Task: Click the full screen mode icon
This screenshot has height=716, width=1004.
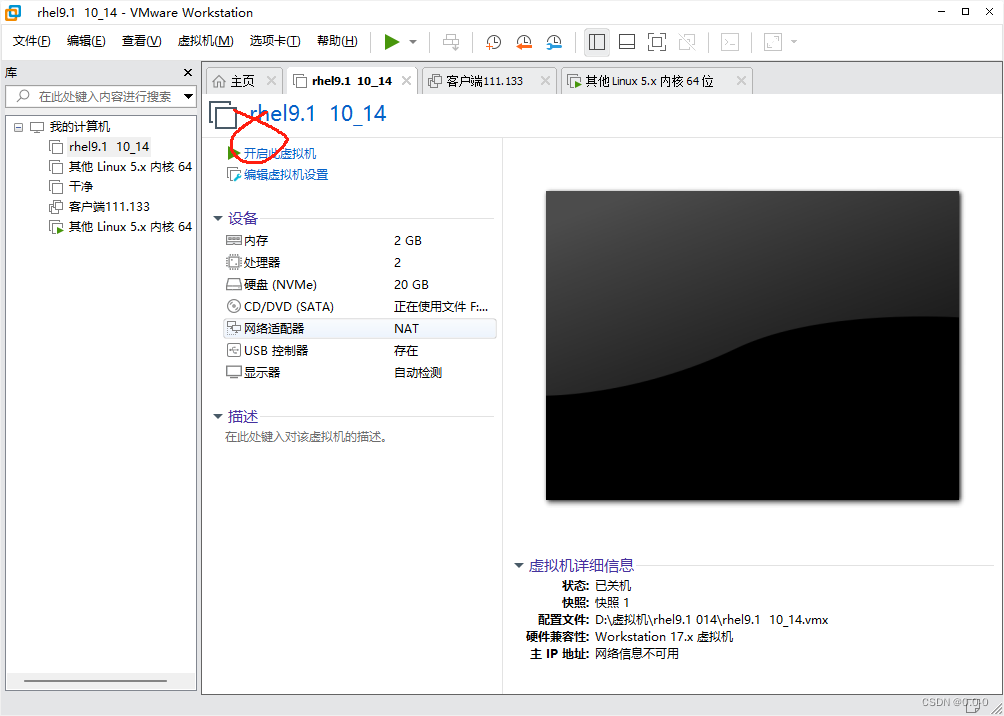Action: (657, 42)
